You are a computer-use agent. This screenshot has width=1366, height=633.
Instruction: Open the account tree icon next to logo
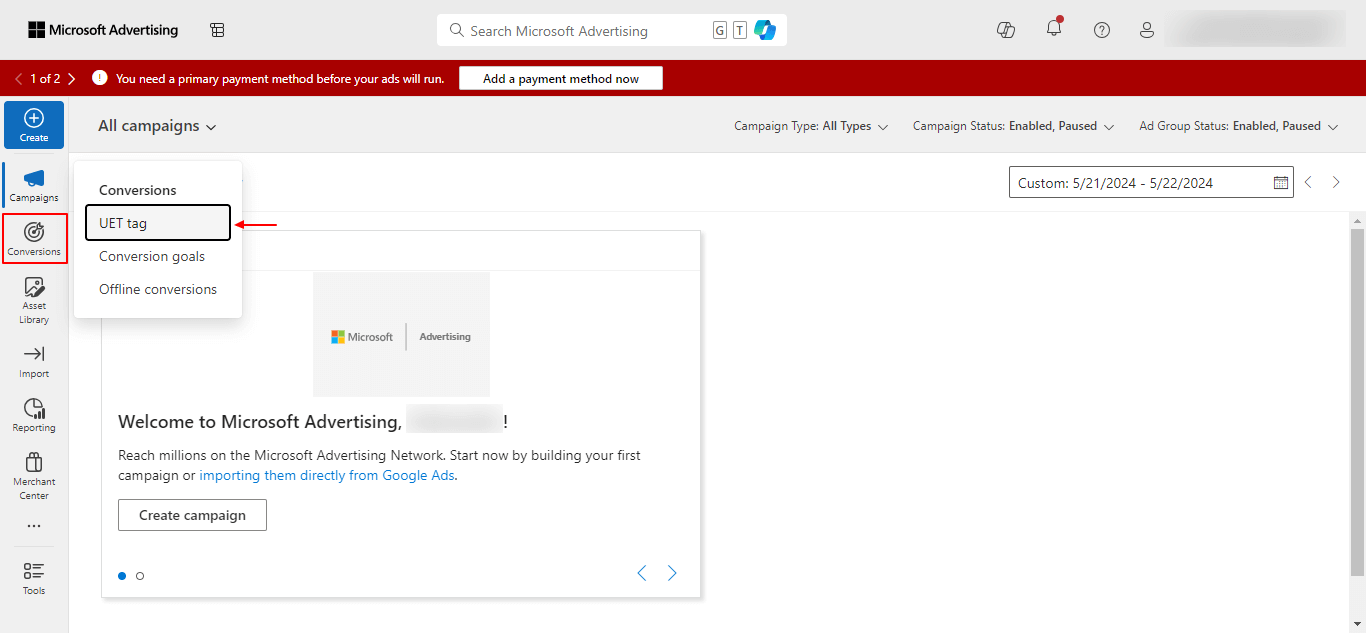coord(217,30)
